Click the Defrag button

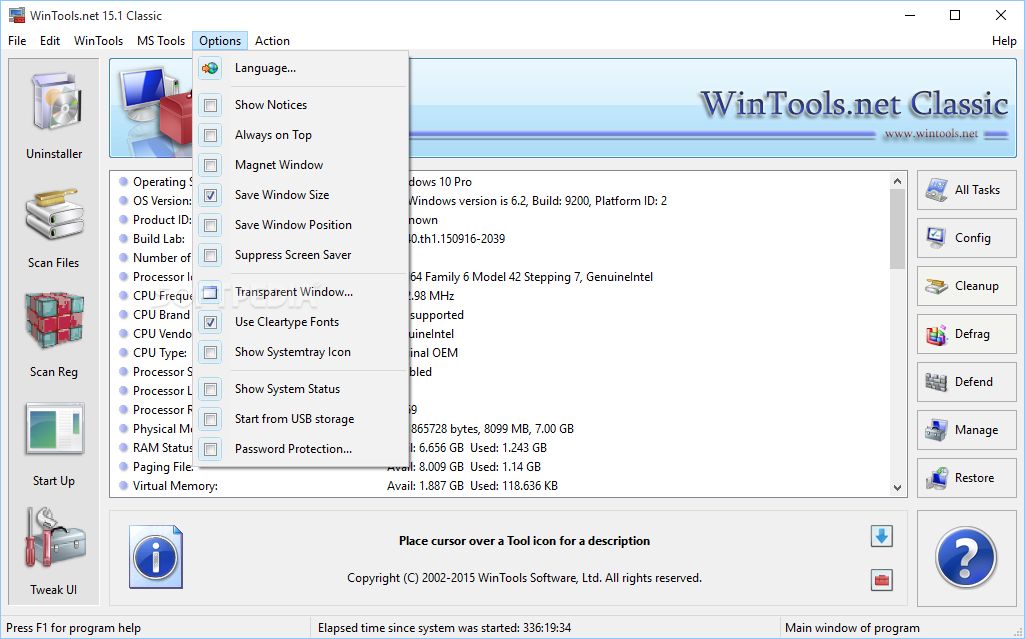coord(967,334)
